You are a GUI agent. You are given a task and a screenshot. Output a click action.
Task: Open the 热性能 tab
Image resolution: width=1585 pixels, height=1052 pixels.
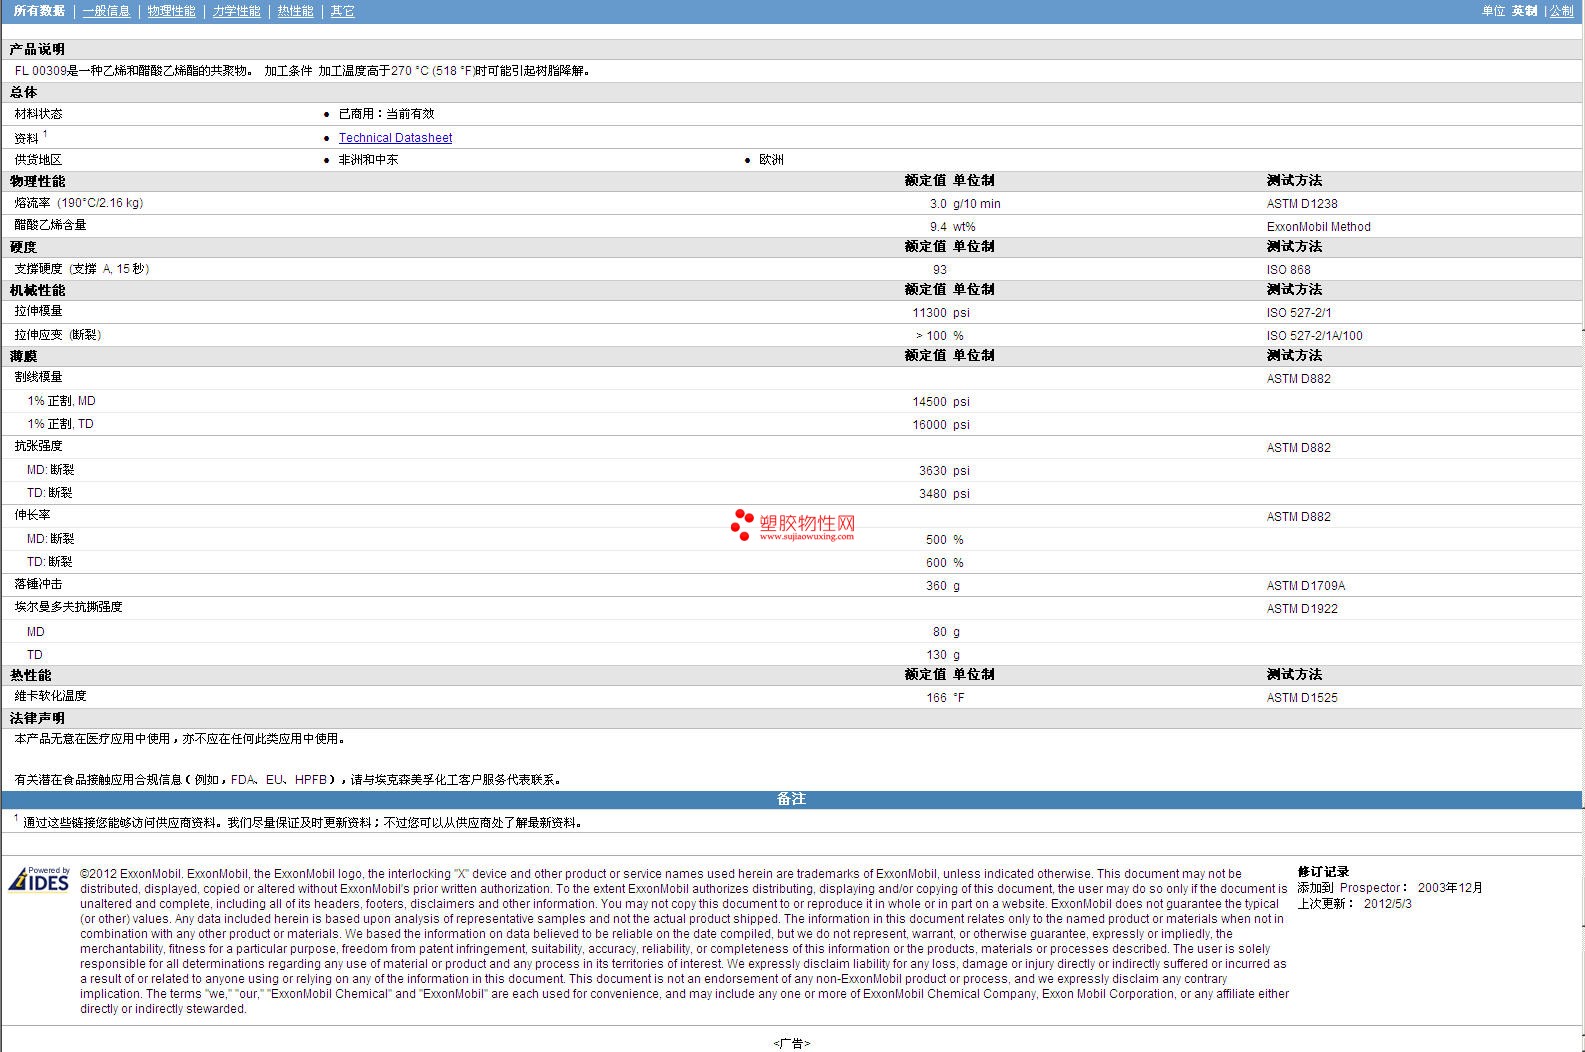tap(295, 11)
